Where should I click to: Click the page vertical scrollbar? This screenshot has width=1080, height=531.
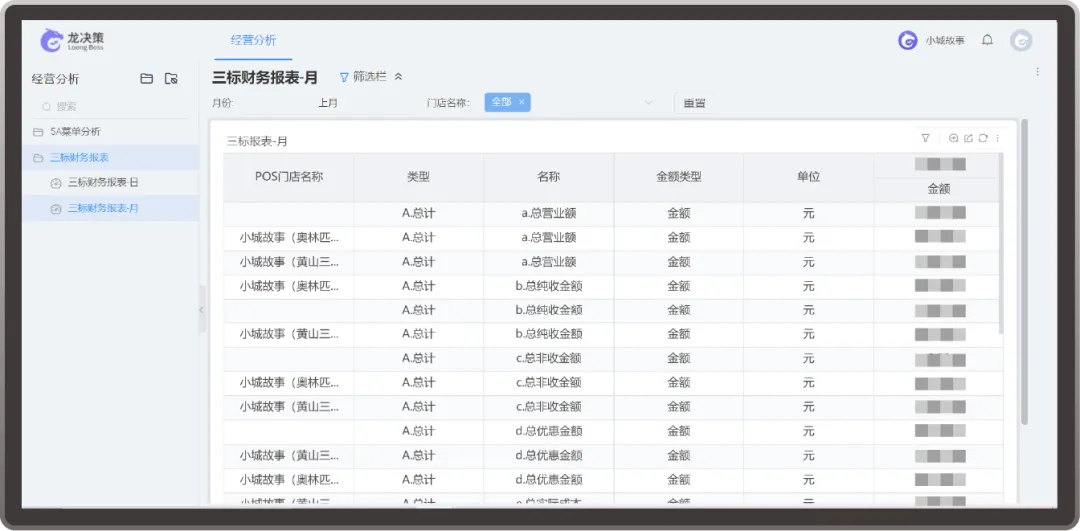coord(1024,271)
